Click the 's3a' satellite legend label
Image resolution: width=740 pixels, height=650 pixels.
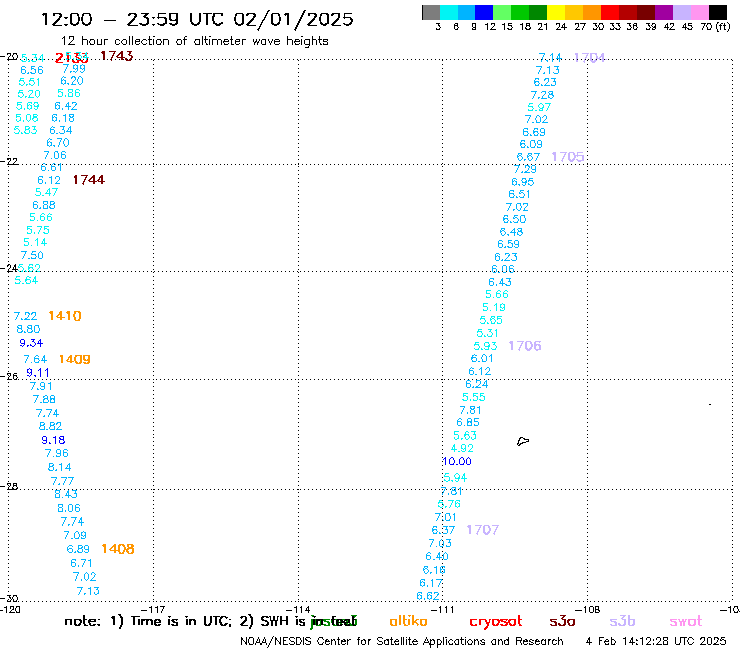[562, 622]
